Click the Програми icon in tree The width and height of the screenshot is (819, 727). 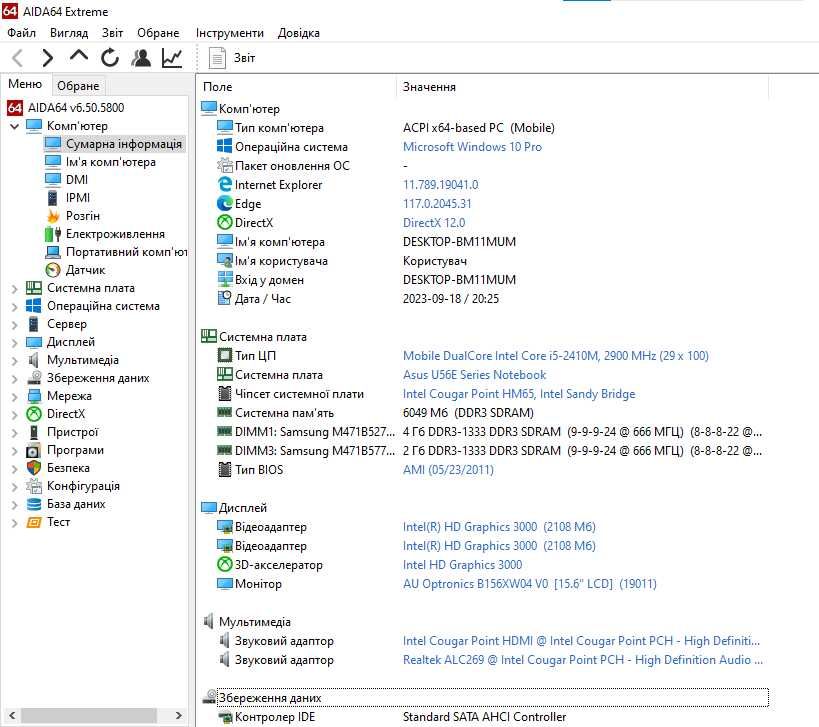(34, 450)
